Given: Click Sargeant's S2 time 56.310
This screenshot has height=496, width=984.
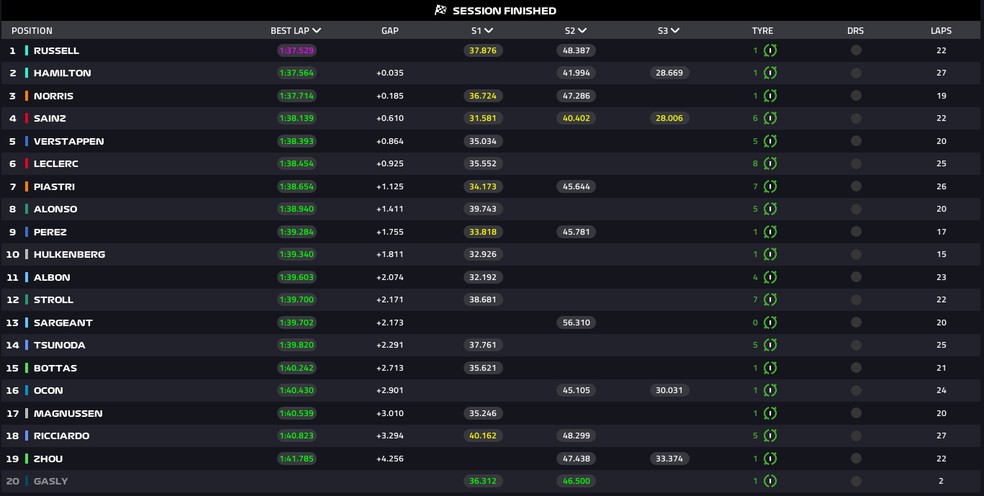Looking at the screenshot, I should coord(576,322).
